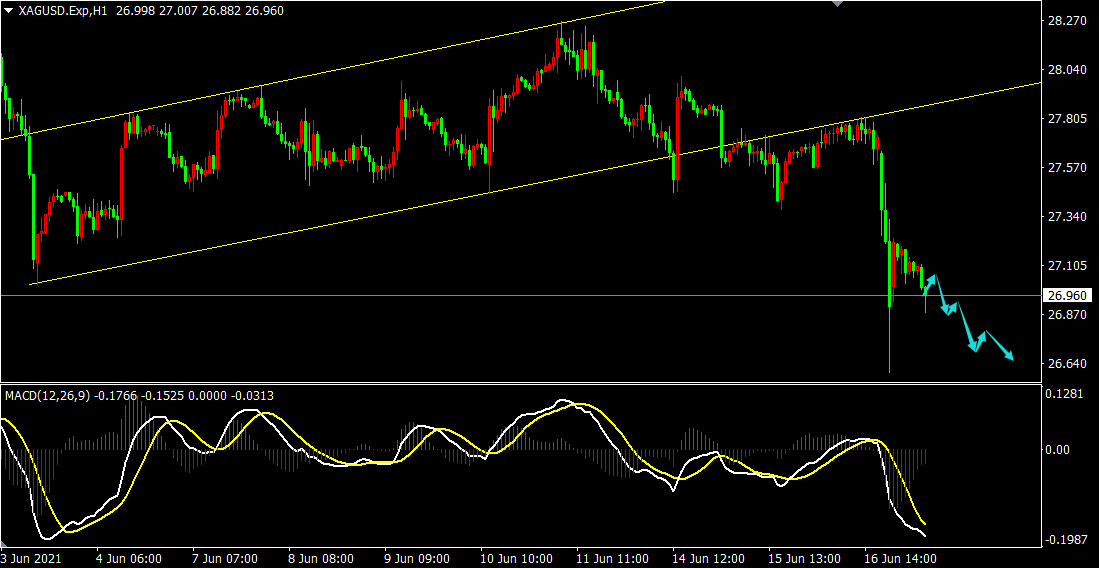Select the 28.270 price scale label
The image size is (1099, 568).
coord(1066,21)
